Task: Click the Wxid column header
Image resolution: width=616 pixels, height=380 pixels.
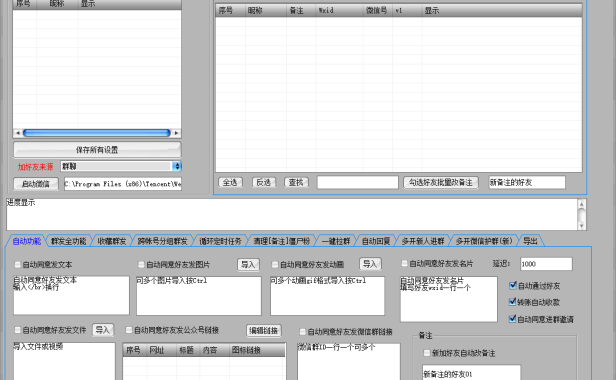Action: click(339, 11)
